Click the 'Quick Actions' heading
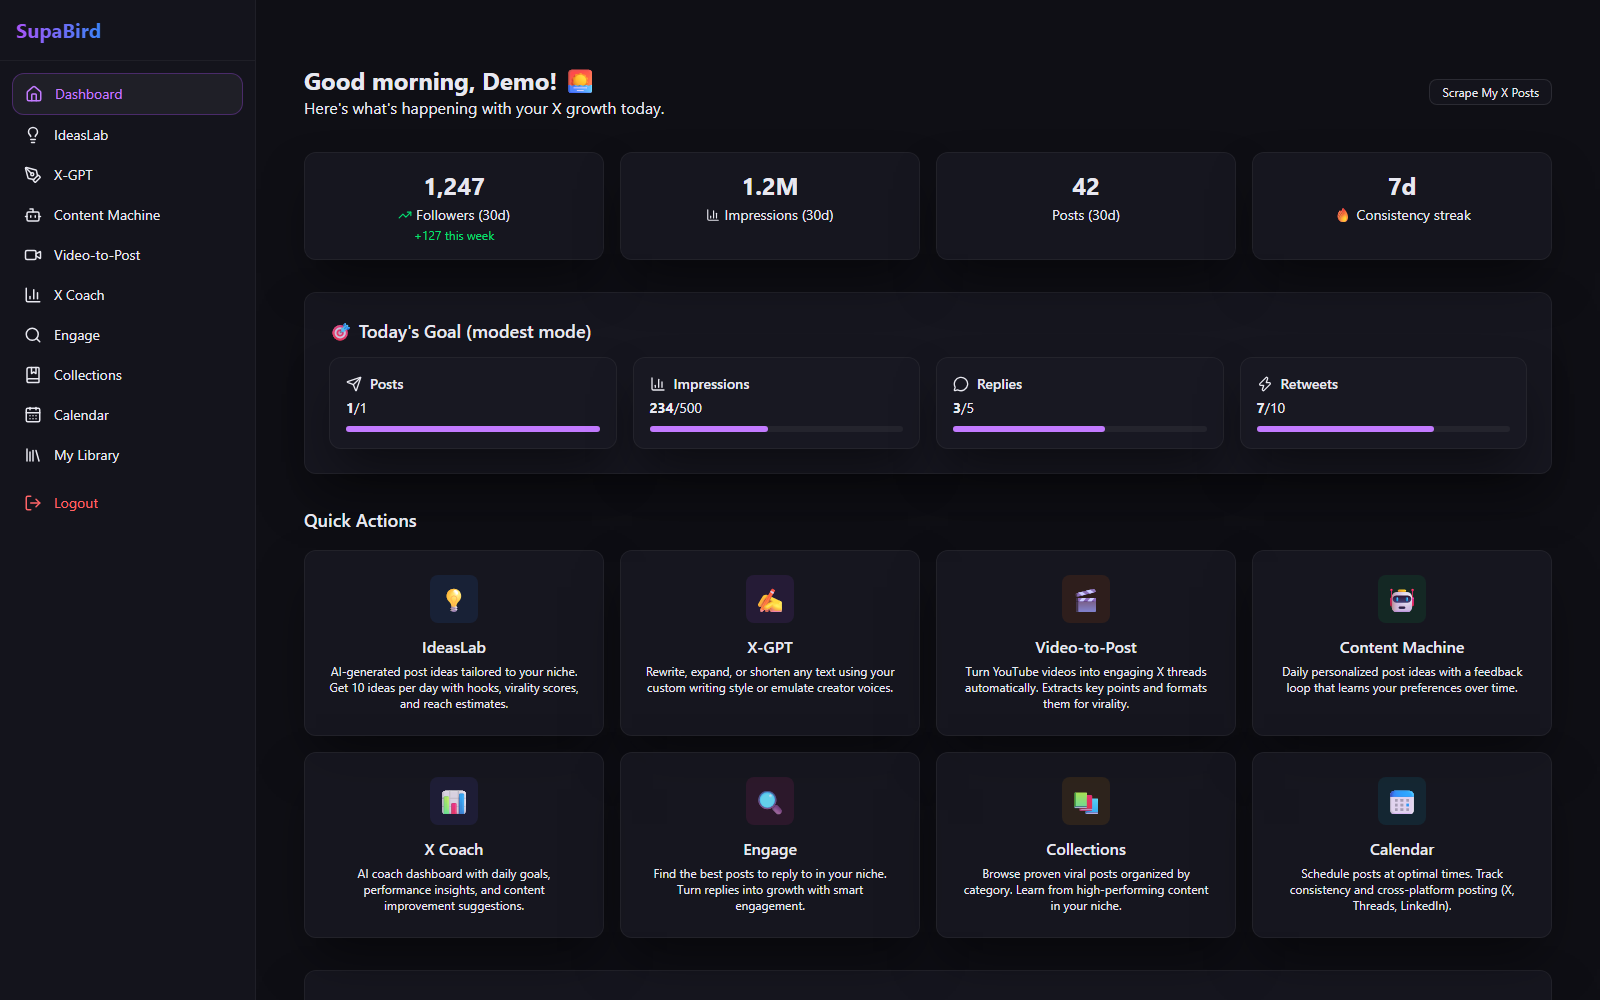Viewport: 1600px width, 1000px height. (x=360, y=521)
